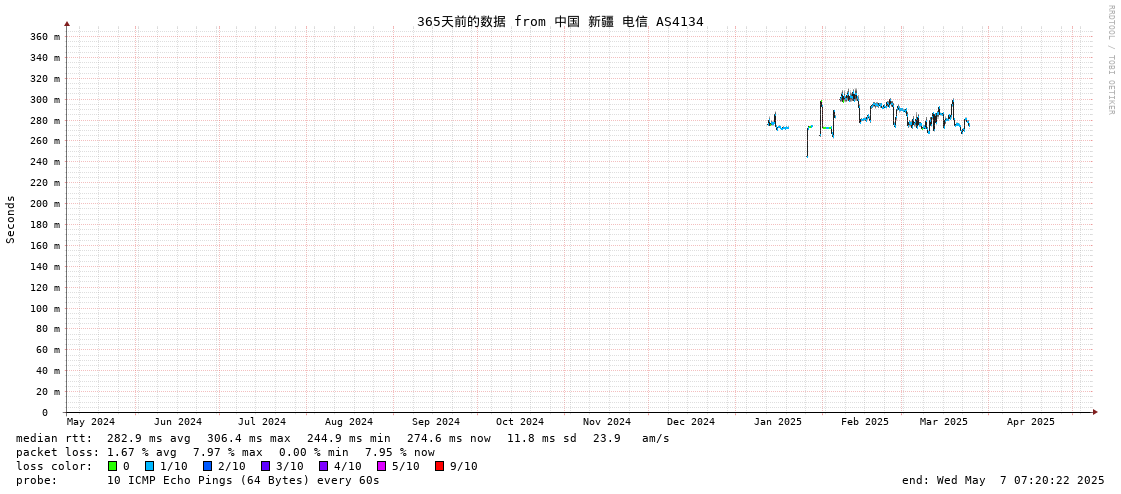Click the '280 m' y-axis tick label
This screenshot has width=1121, height=494.
[x=46, y=120]
